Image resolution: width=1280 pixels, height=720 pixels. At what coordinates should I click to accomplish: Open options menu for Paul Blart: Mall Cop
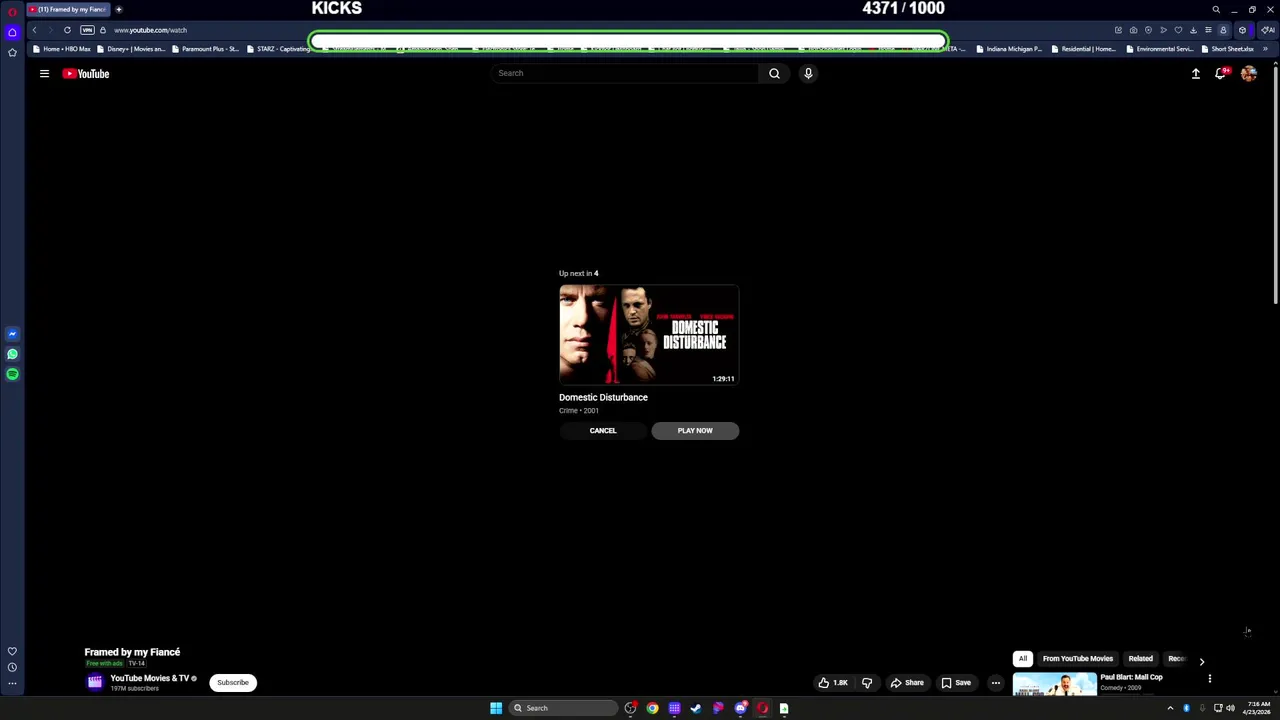(1209, 679)
